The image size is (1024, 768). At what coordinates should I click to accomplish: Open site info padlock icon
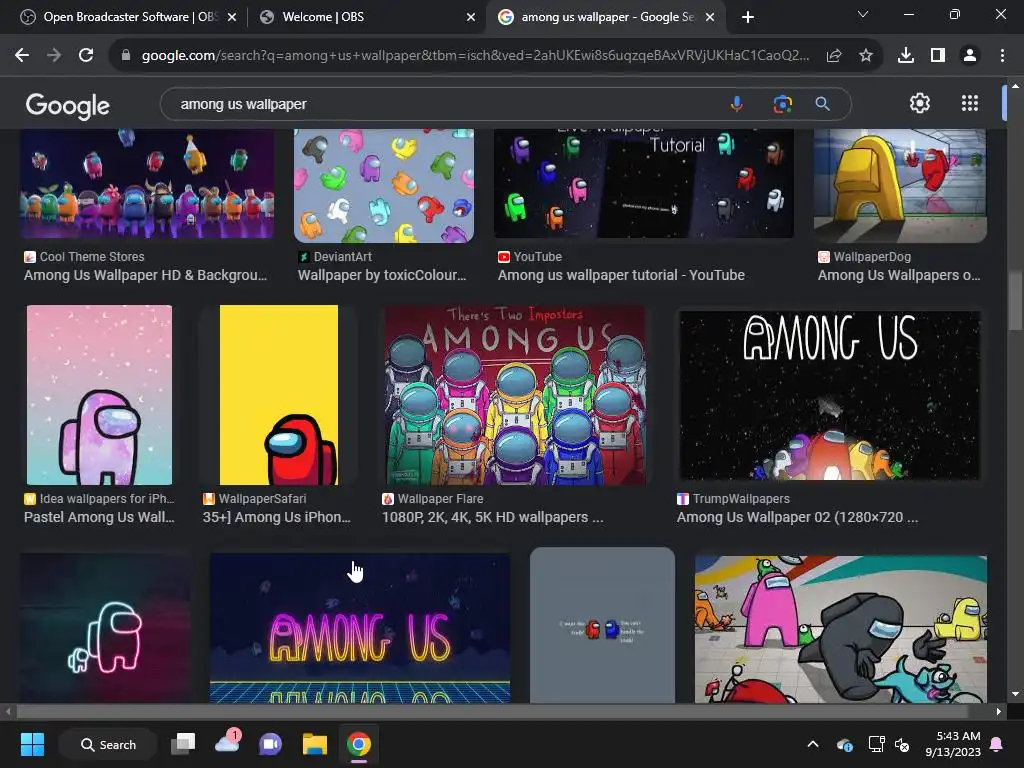click(126, 56)
